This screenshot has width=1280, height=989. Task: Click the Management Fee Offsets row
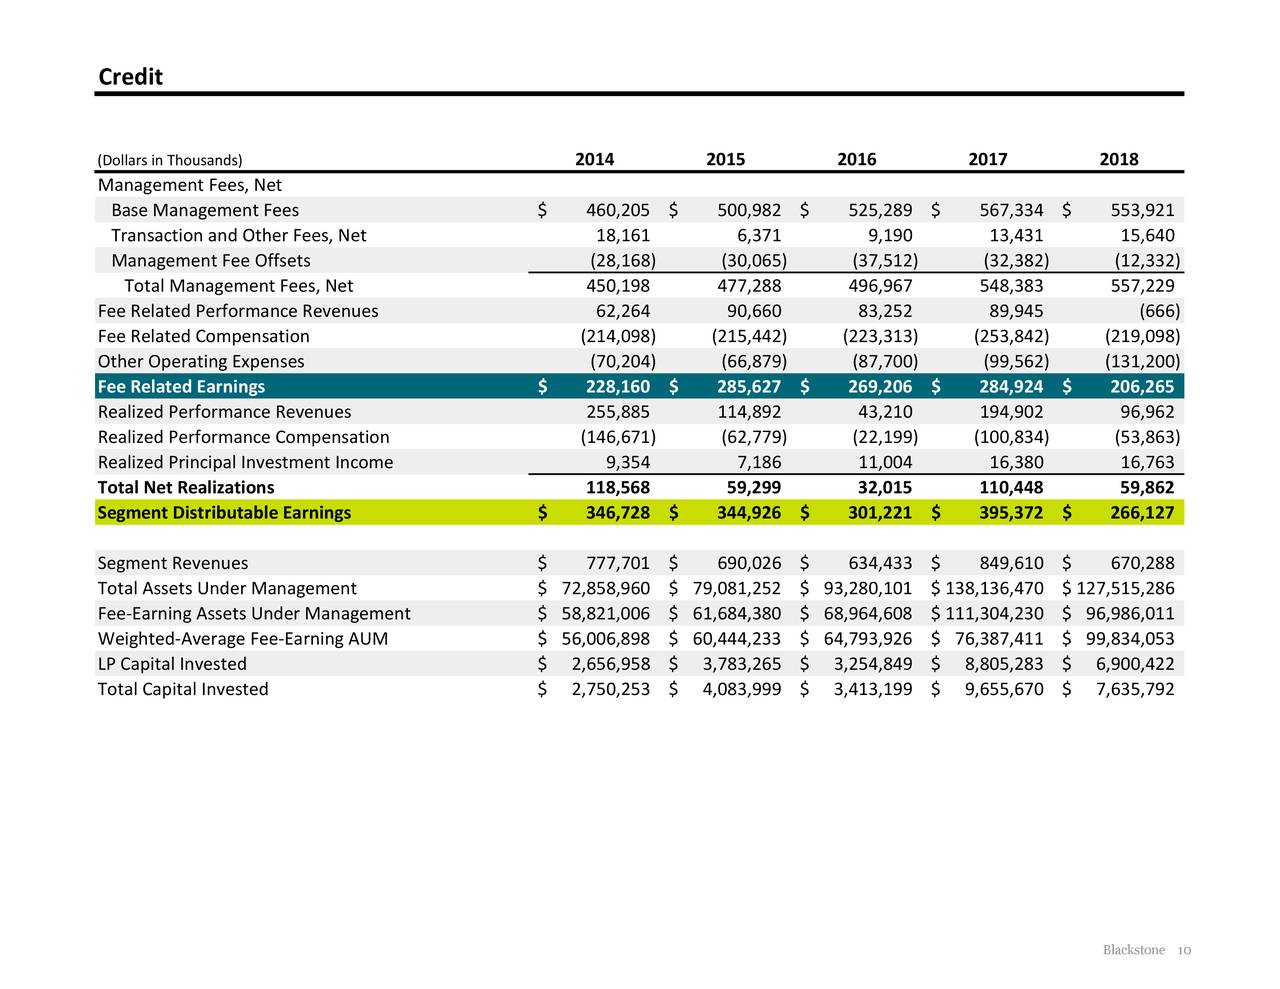(210, 260)
